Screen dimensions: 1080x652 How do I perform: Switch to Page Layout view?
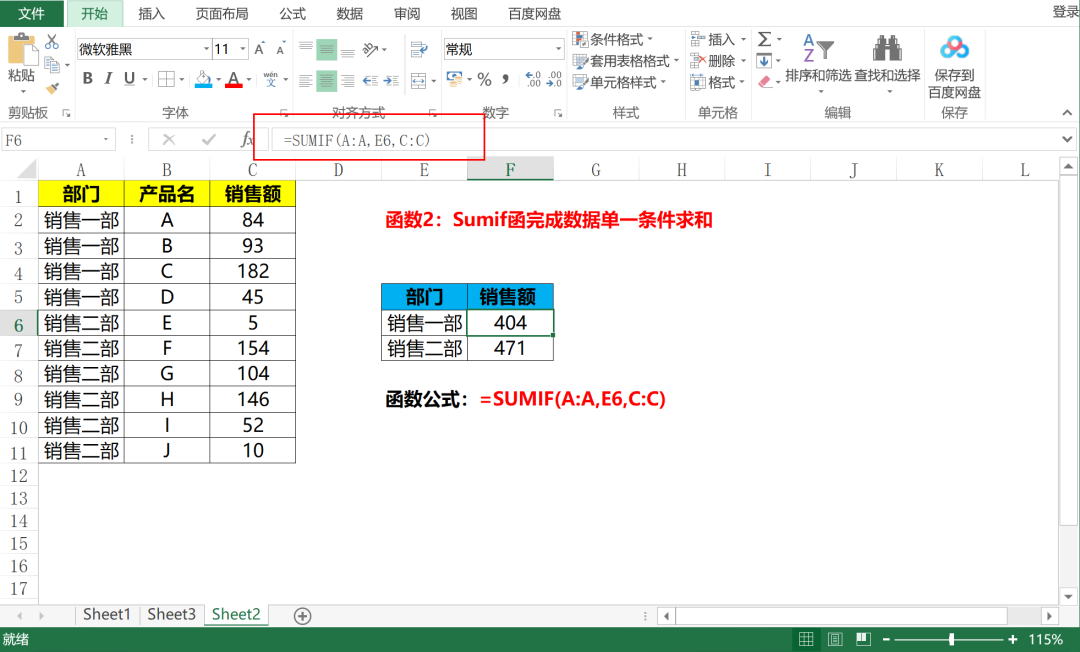pos(835,639)
